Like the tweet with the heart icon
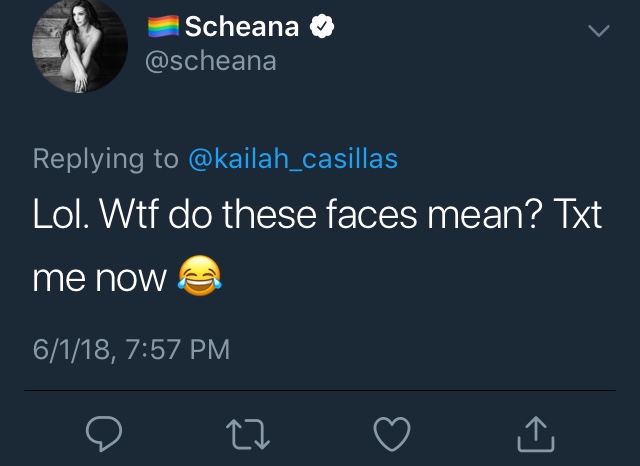Viewport: 640px width, 466px height. click(x=392, y=434)
